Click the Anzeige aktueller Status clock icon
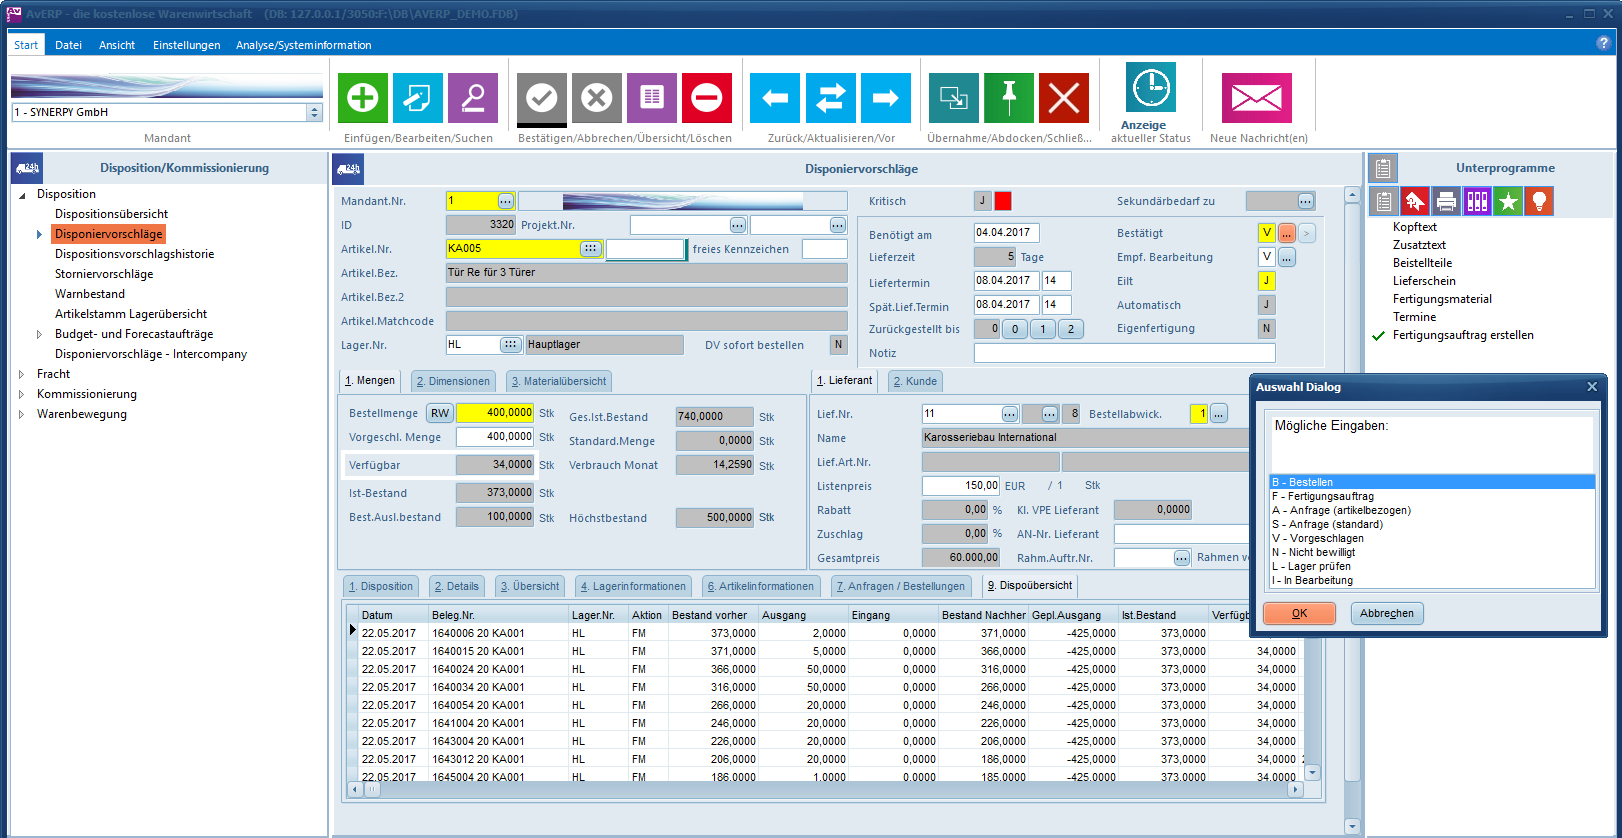The width and height of the screenshot is (1622, 838). point(1151,88)
